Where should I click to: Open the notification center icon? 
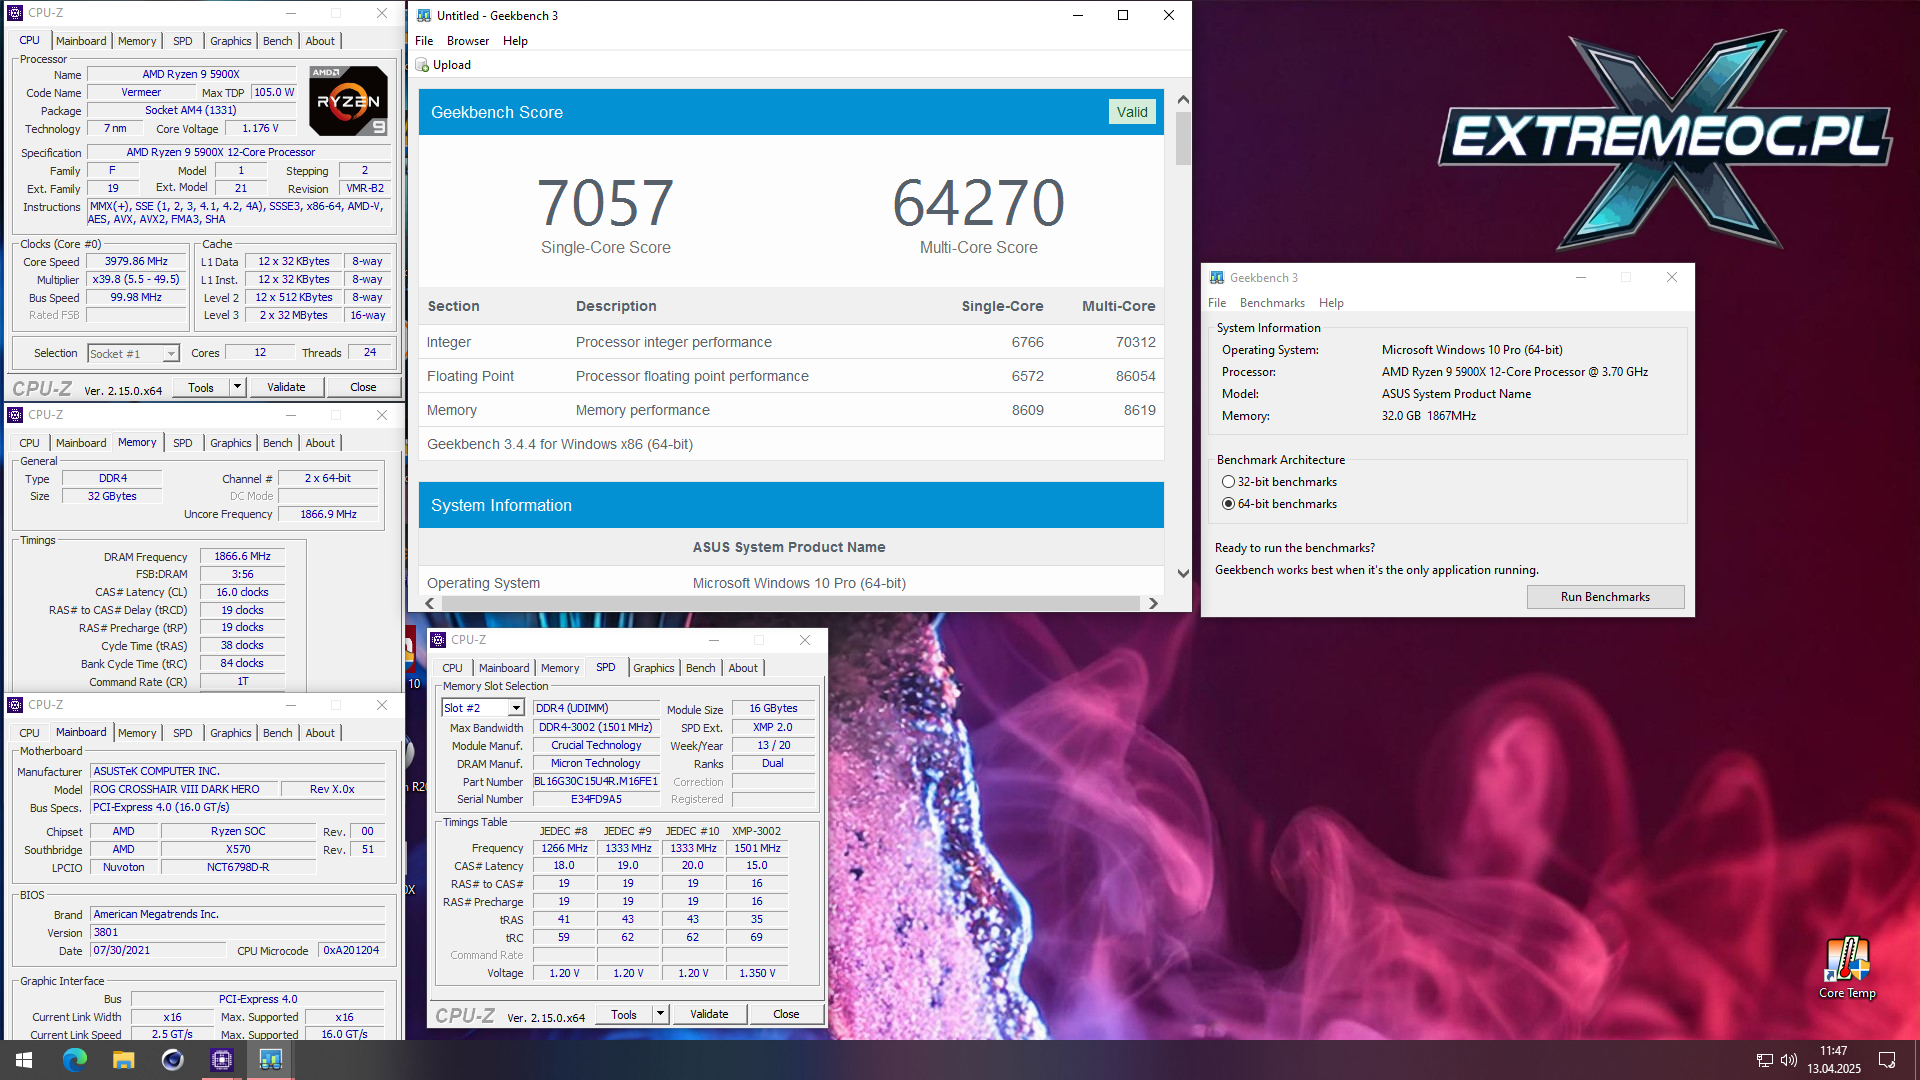tap(1887, 1060)
